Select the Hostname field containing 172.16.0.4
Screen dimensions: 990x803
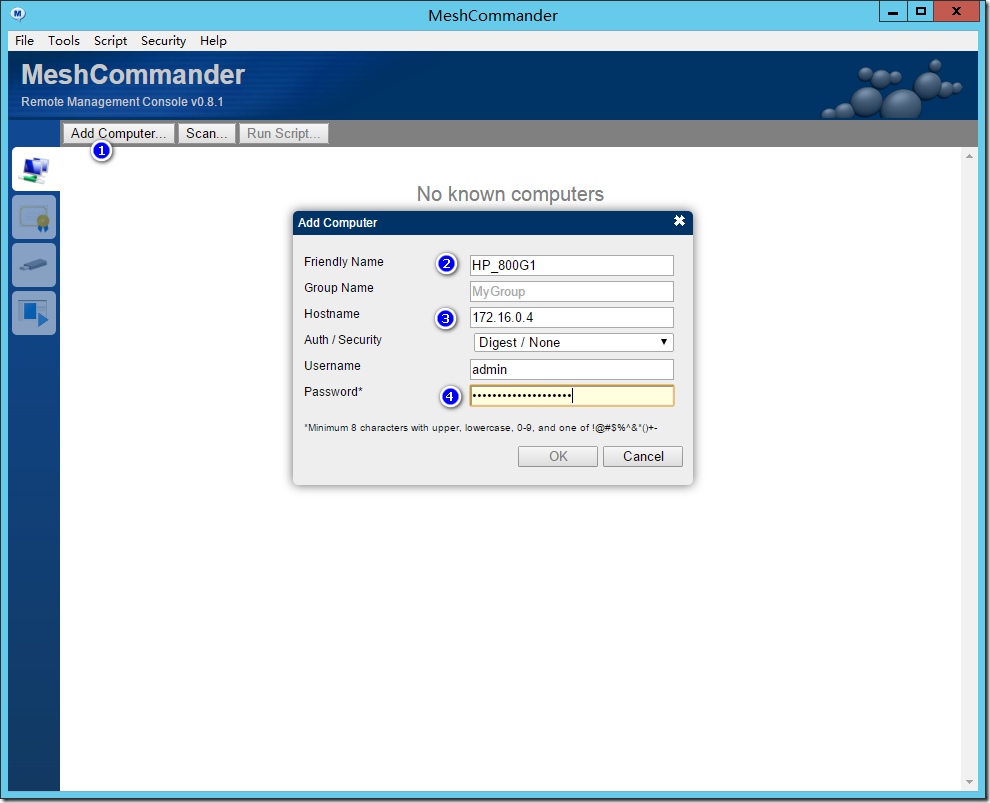point(571,317)
